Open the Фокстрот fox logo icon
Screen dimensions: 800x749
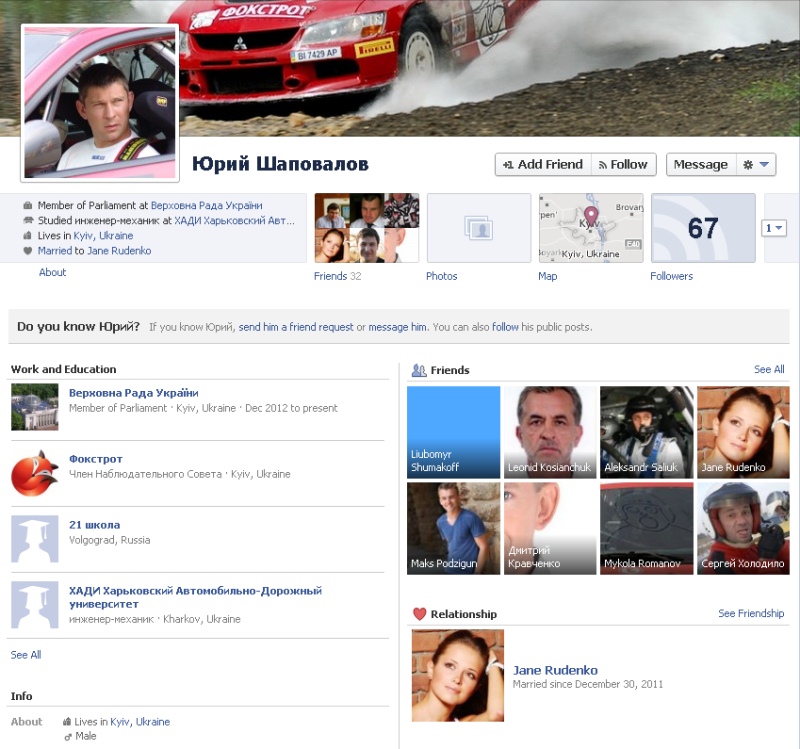coord(35,473)
